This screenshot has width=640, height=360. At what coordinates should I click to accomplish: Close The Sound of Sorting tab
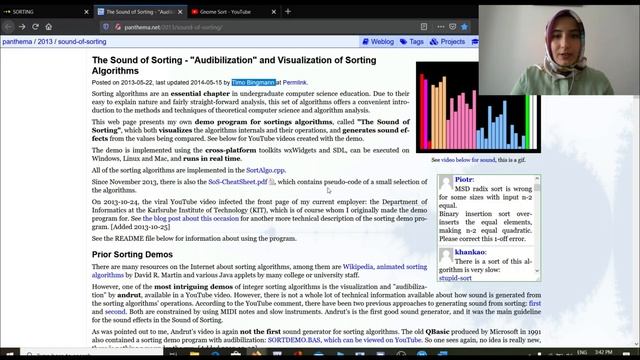180,12
